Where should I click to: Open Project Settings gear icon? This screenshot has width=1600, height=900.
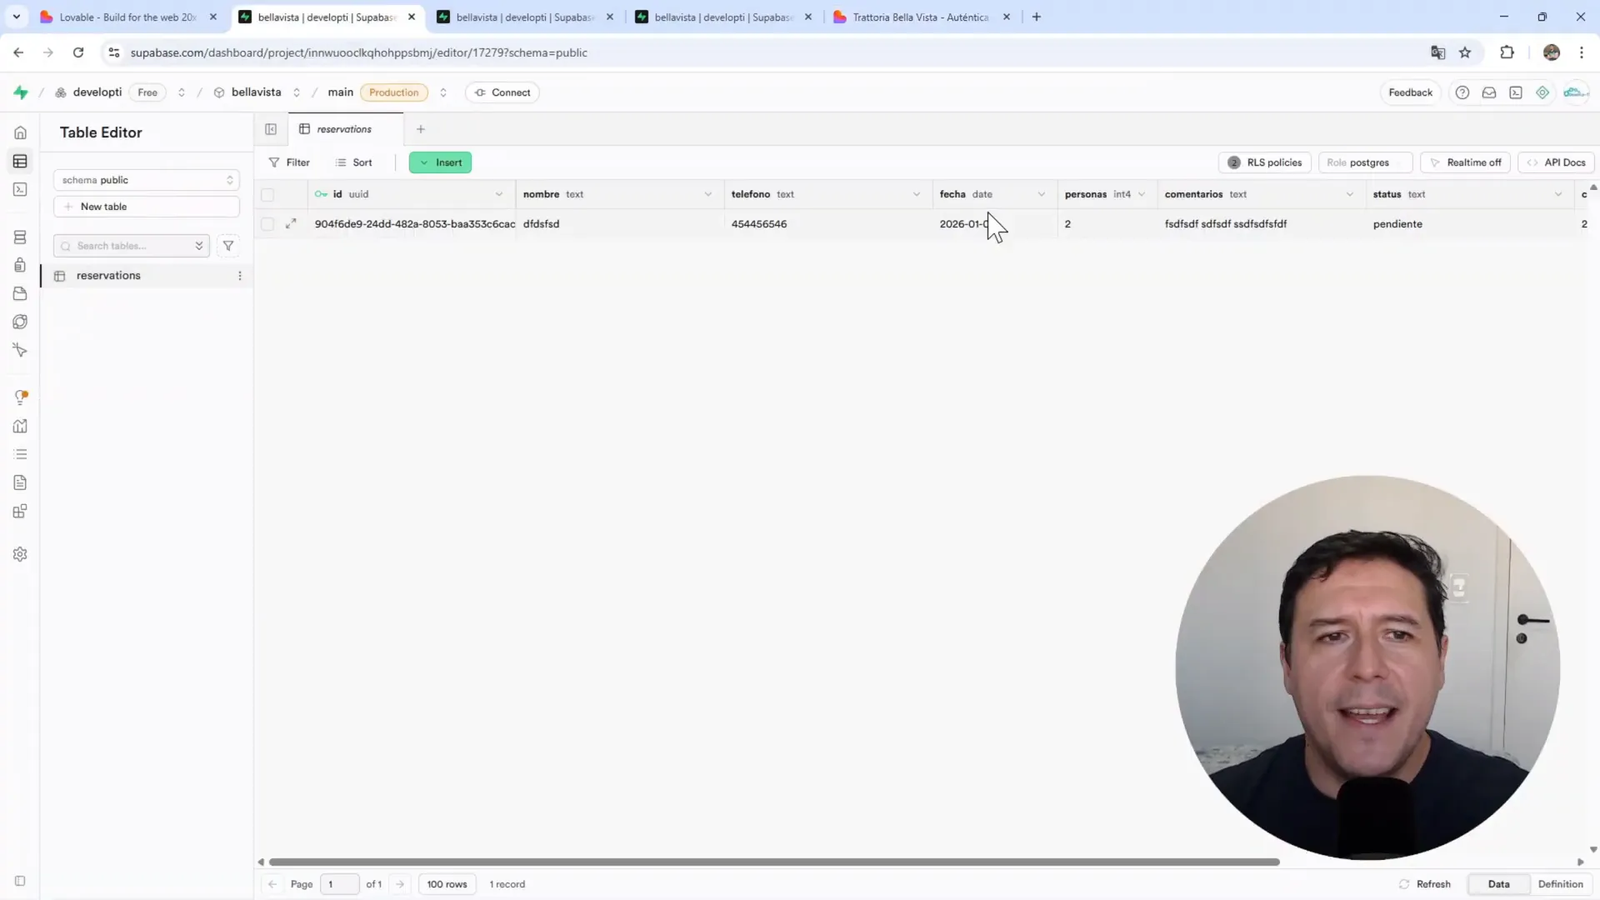pyautogui.click(x=20, y=554)
